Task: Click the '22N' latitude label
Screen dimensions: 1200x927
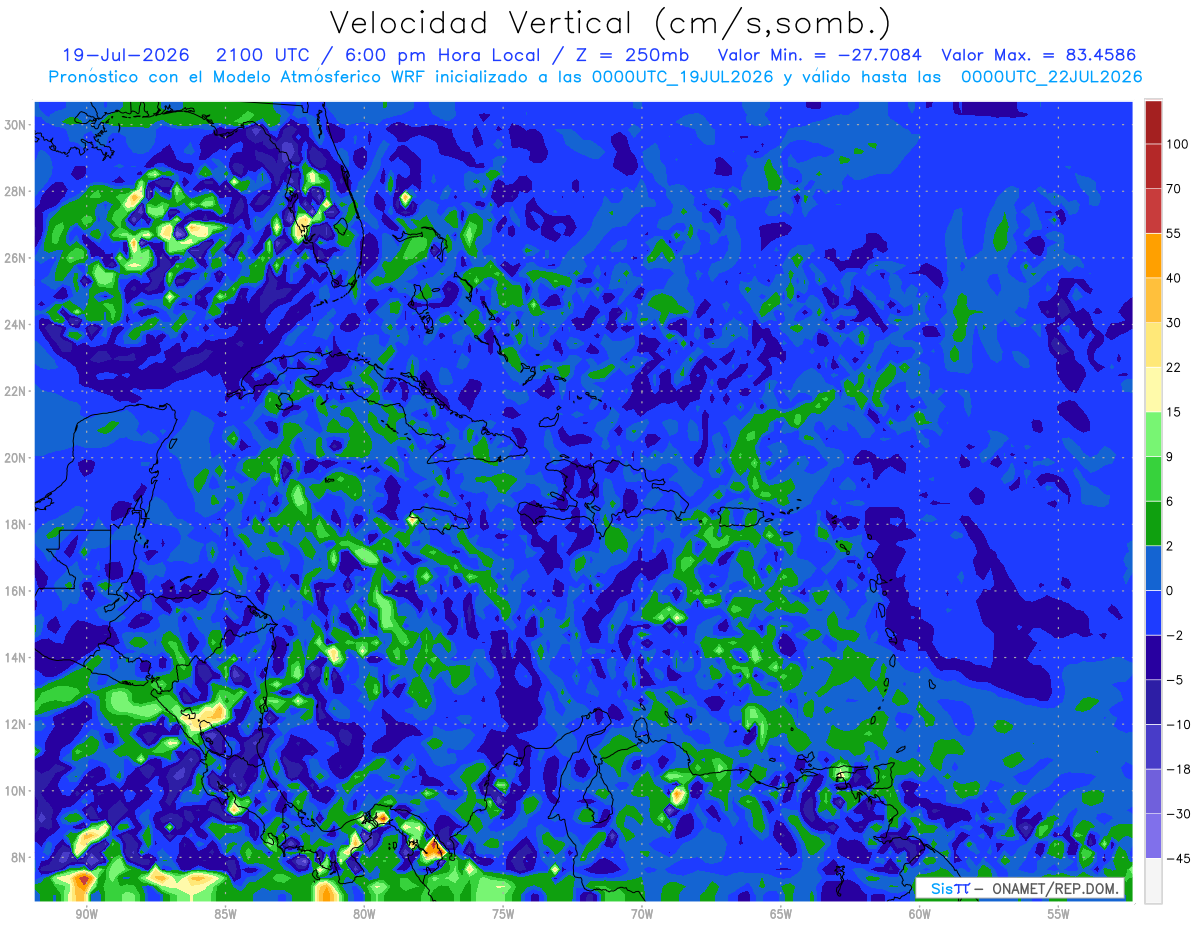Action: tap(17, 391)
